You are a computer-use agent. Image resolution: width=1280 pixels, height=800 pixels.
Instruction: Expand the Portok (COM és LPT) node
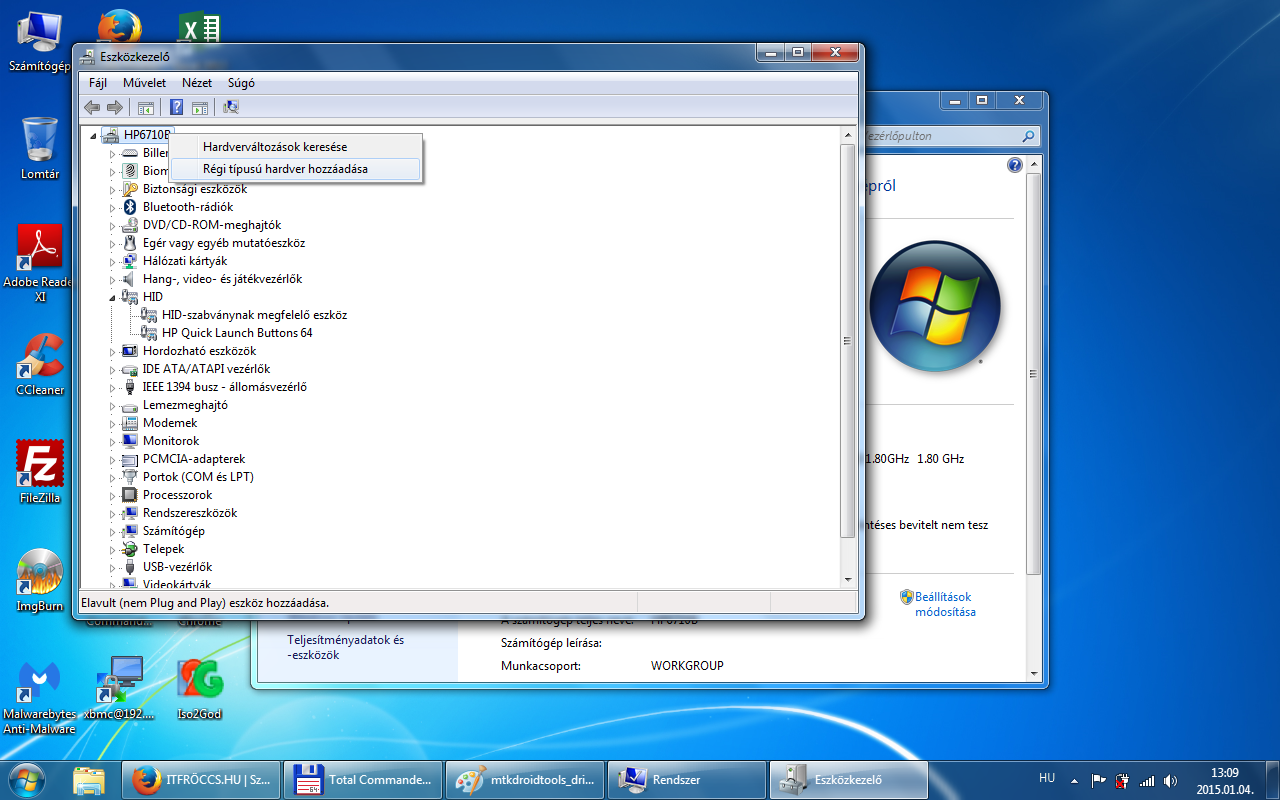(113, 477)
